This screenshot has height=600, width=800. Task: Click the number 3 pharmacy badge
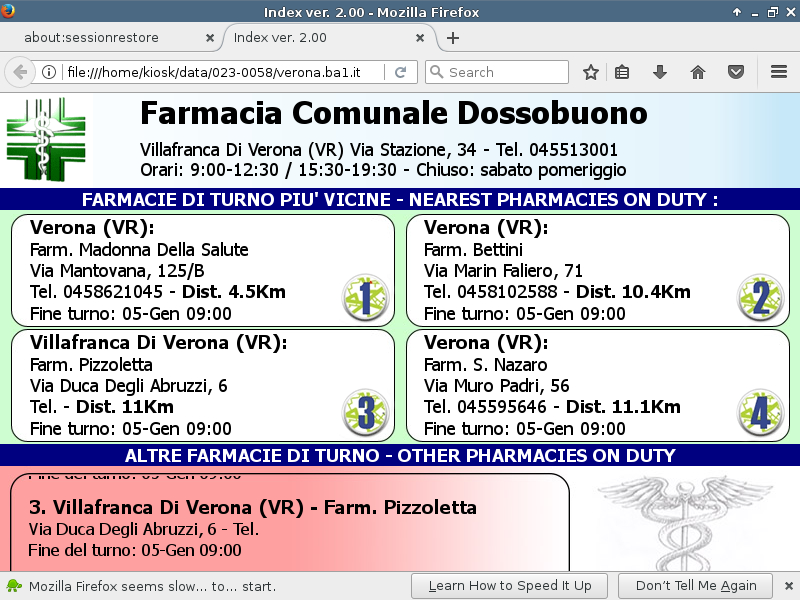(x=365, y=413)
